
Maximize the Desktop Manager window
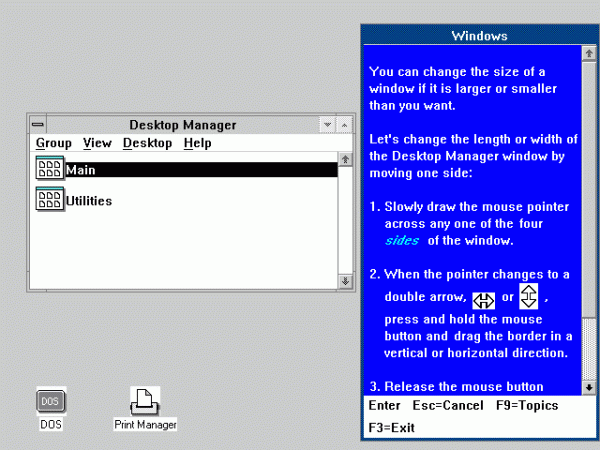[x=345, y=125]
